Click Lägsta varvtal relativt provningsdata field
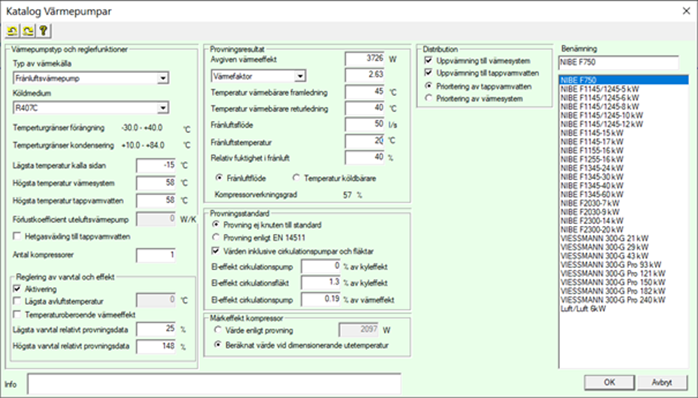Viewport: 698px width, 398px height. pos(156,329)
